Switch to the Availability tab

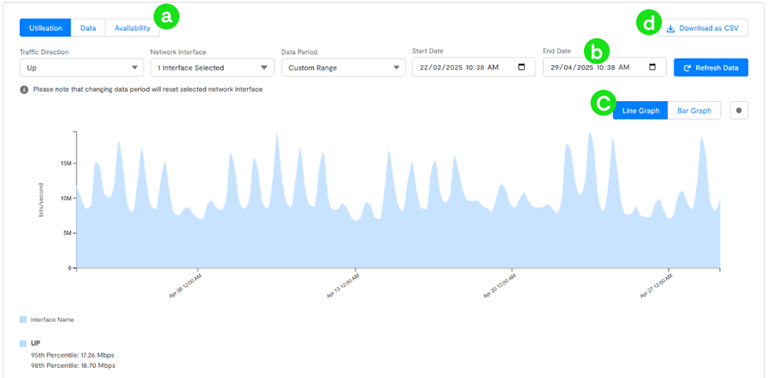[132, 28]
